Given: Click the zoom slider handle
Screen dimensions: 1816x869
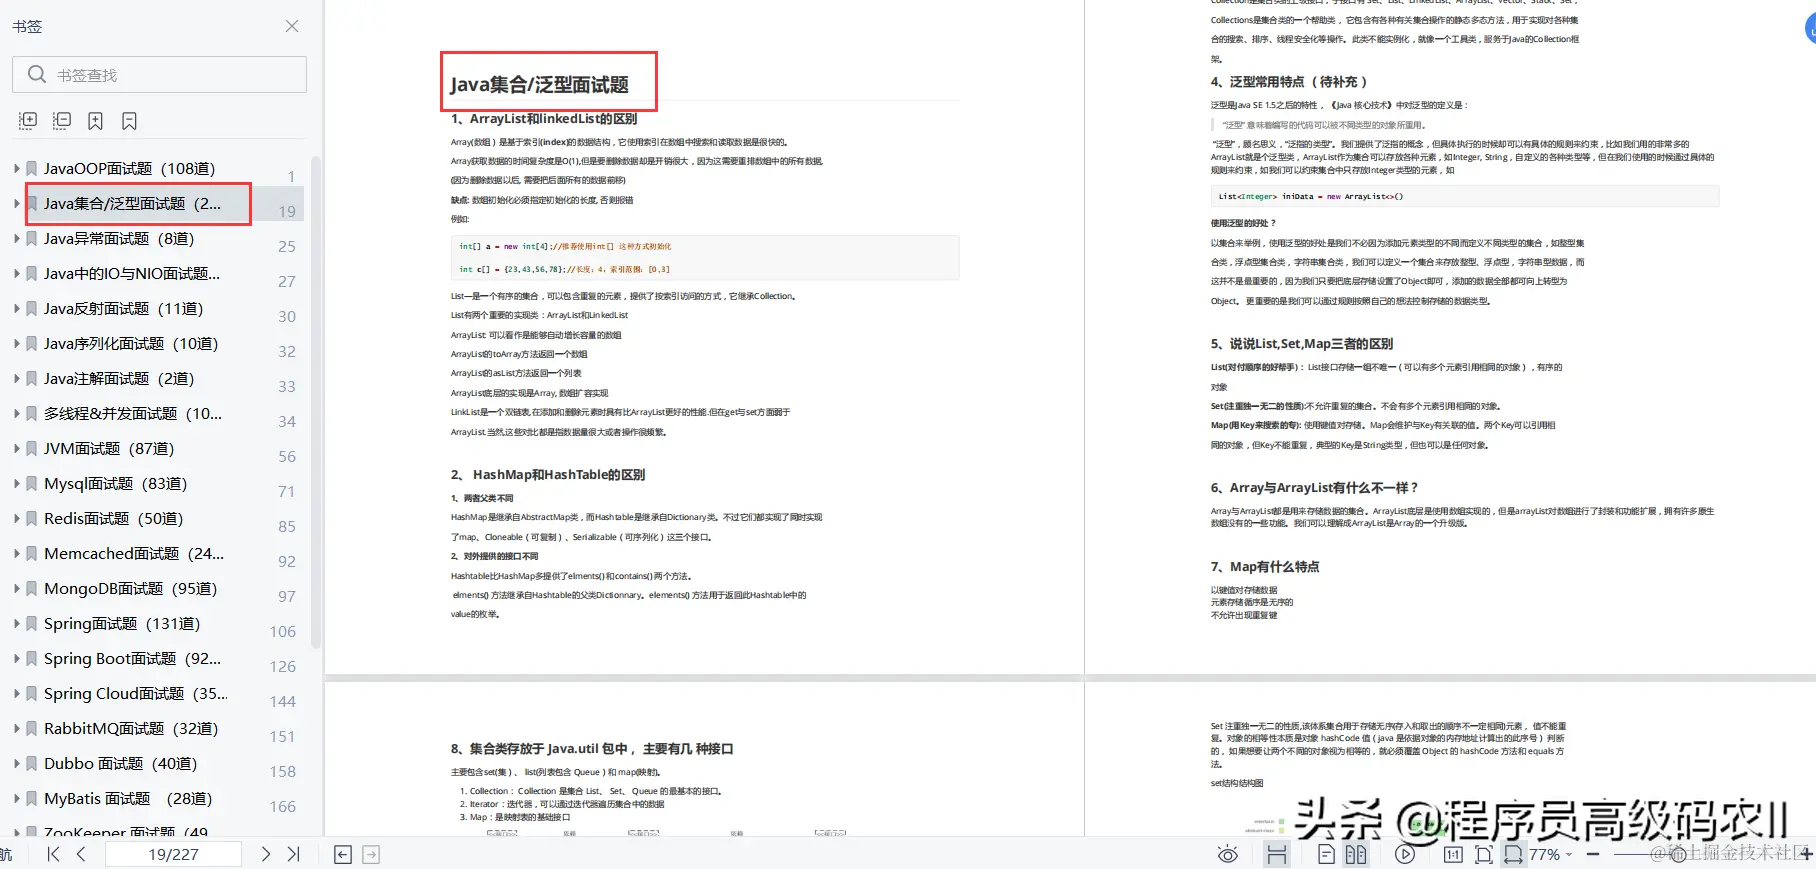Looking at the screenshot, I should [1678, 854].
